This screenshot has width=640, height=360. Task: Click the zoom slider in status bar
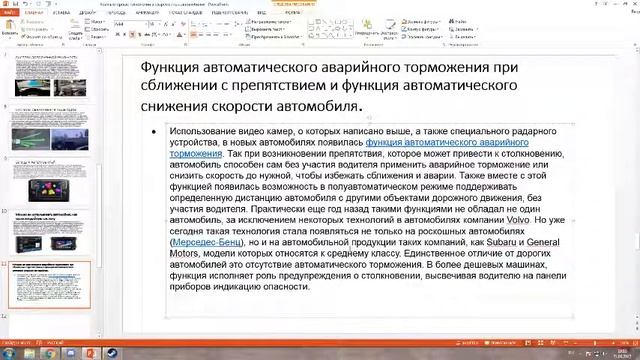coord(595,343)
